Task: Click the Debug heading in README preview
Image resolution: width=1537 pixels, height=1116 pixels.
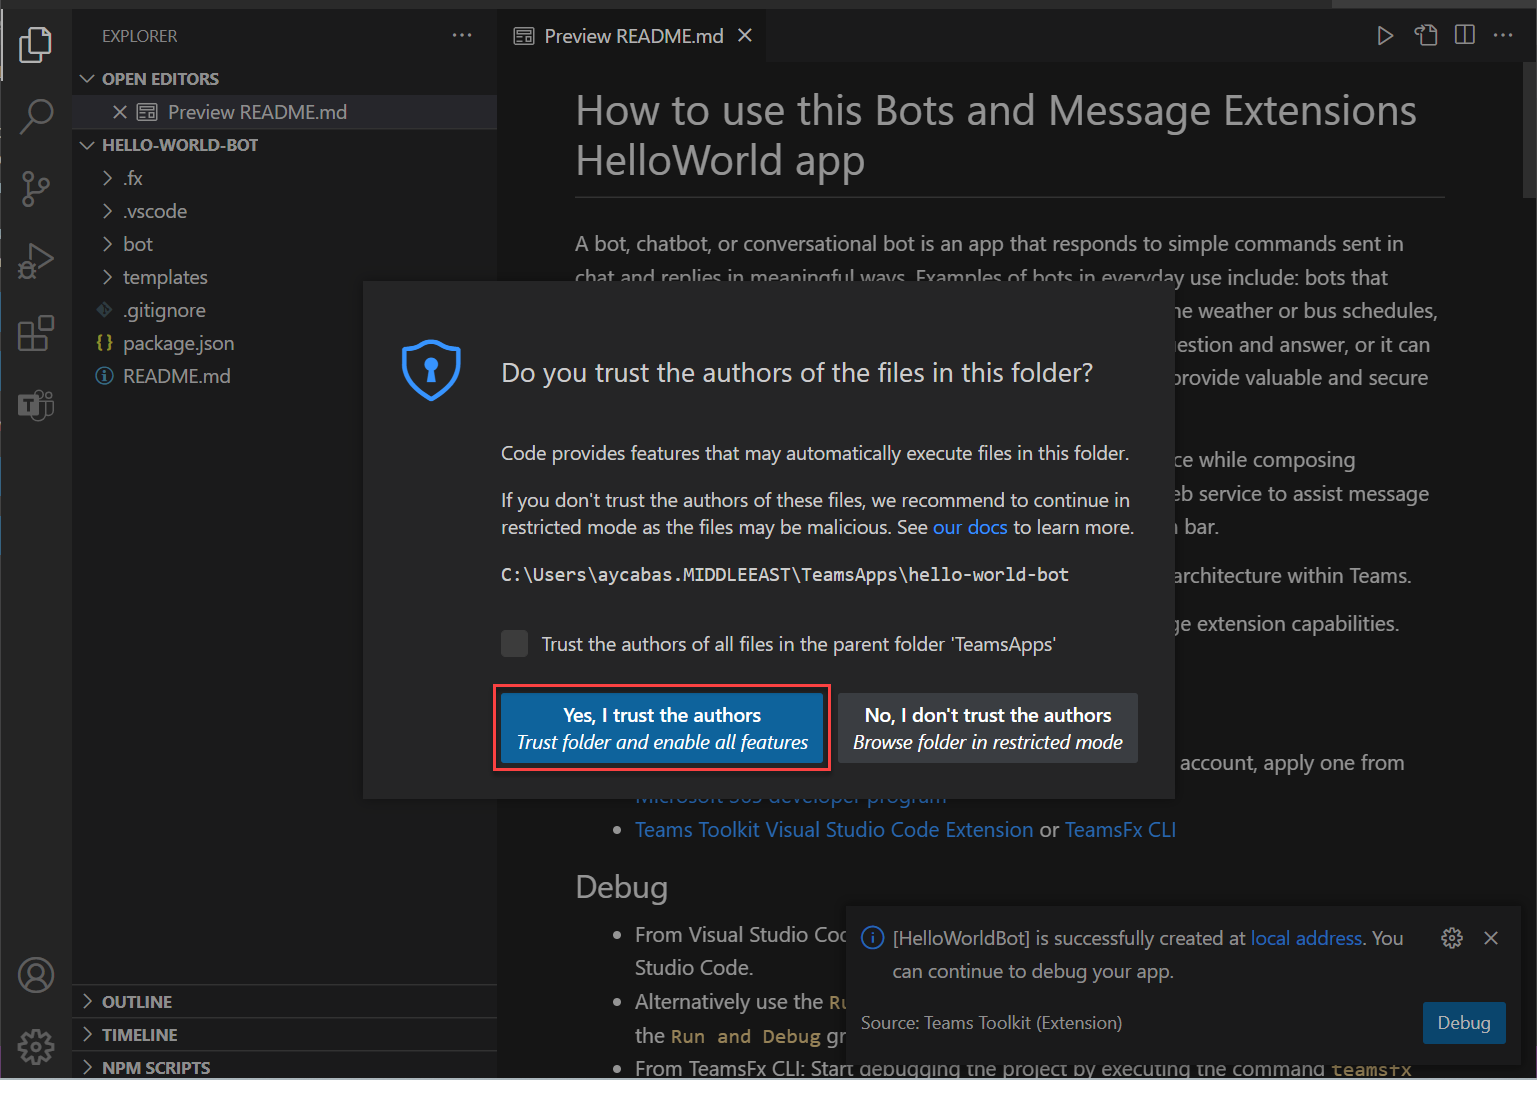Action: 621,887
